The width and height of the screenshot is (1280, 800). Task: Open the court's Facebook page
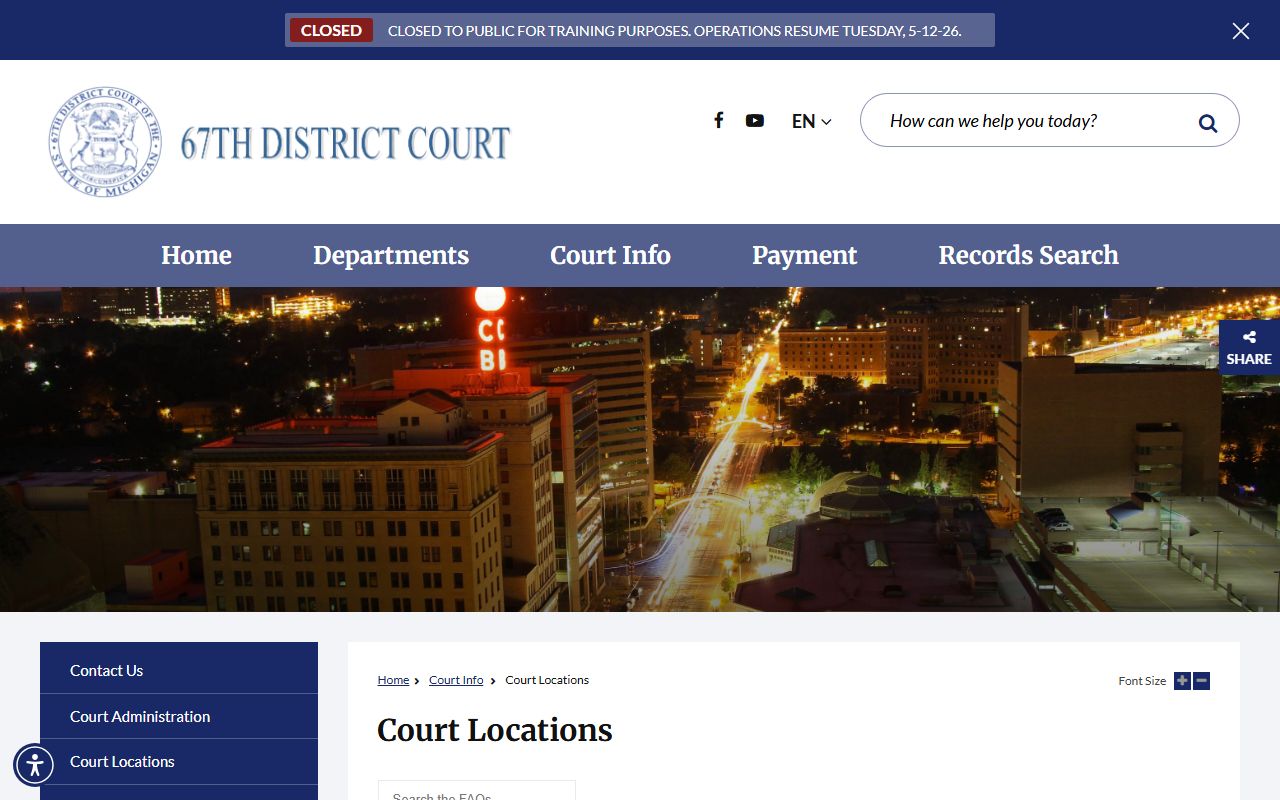click(718, 120)
